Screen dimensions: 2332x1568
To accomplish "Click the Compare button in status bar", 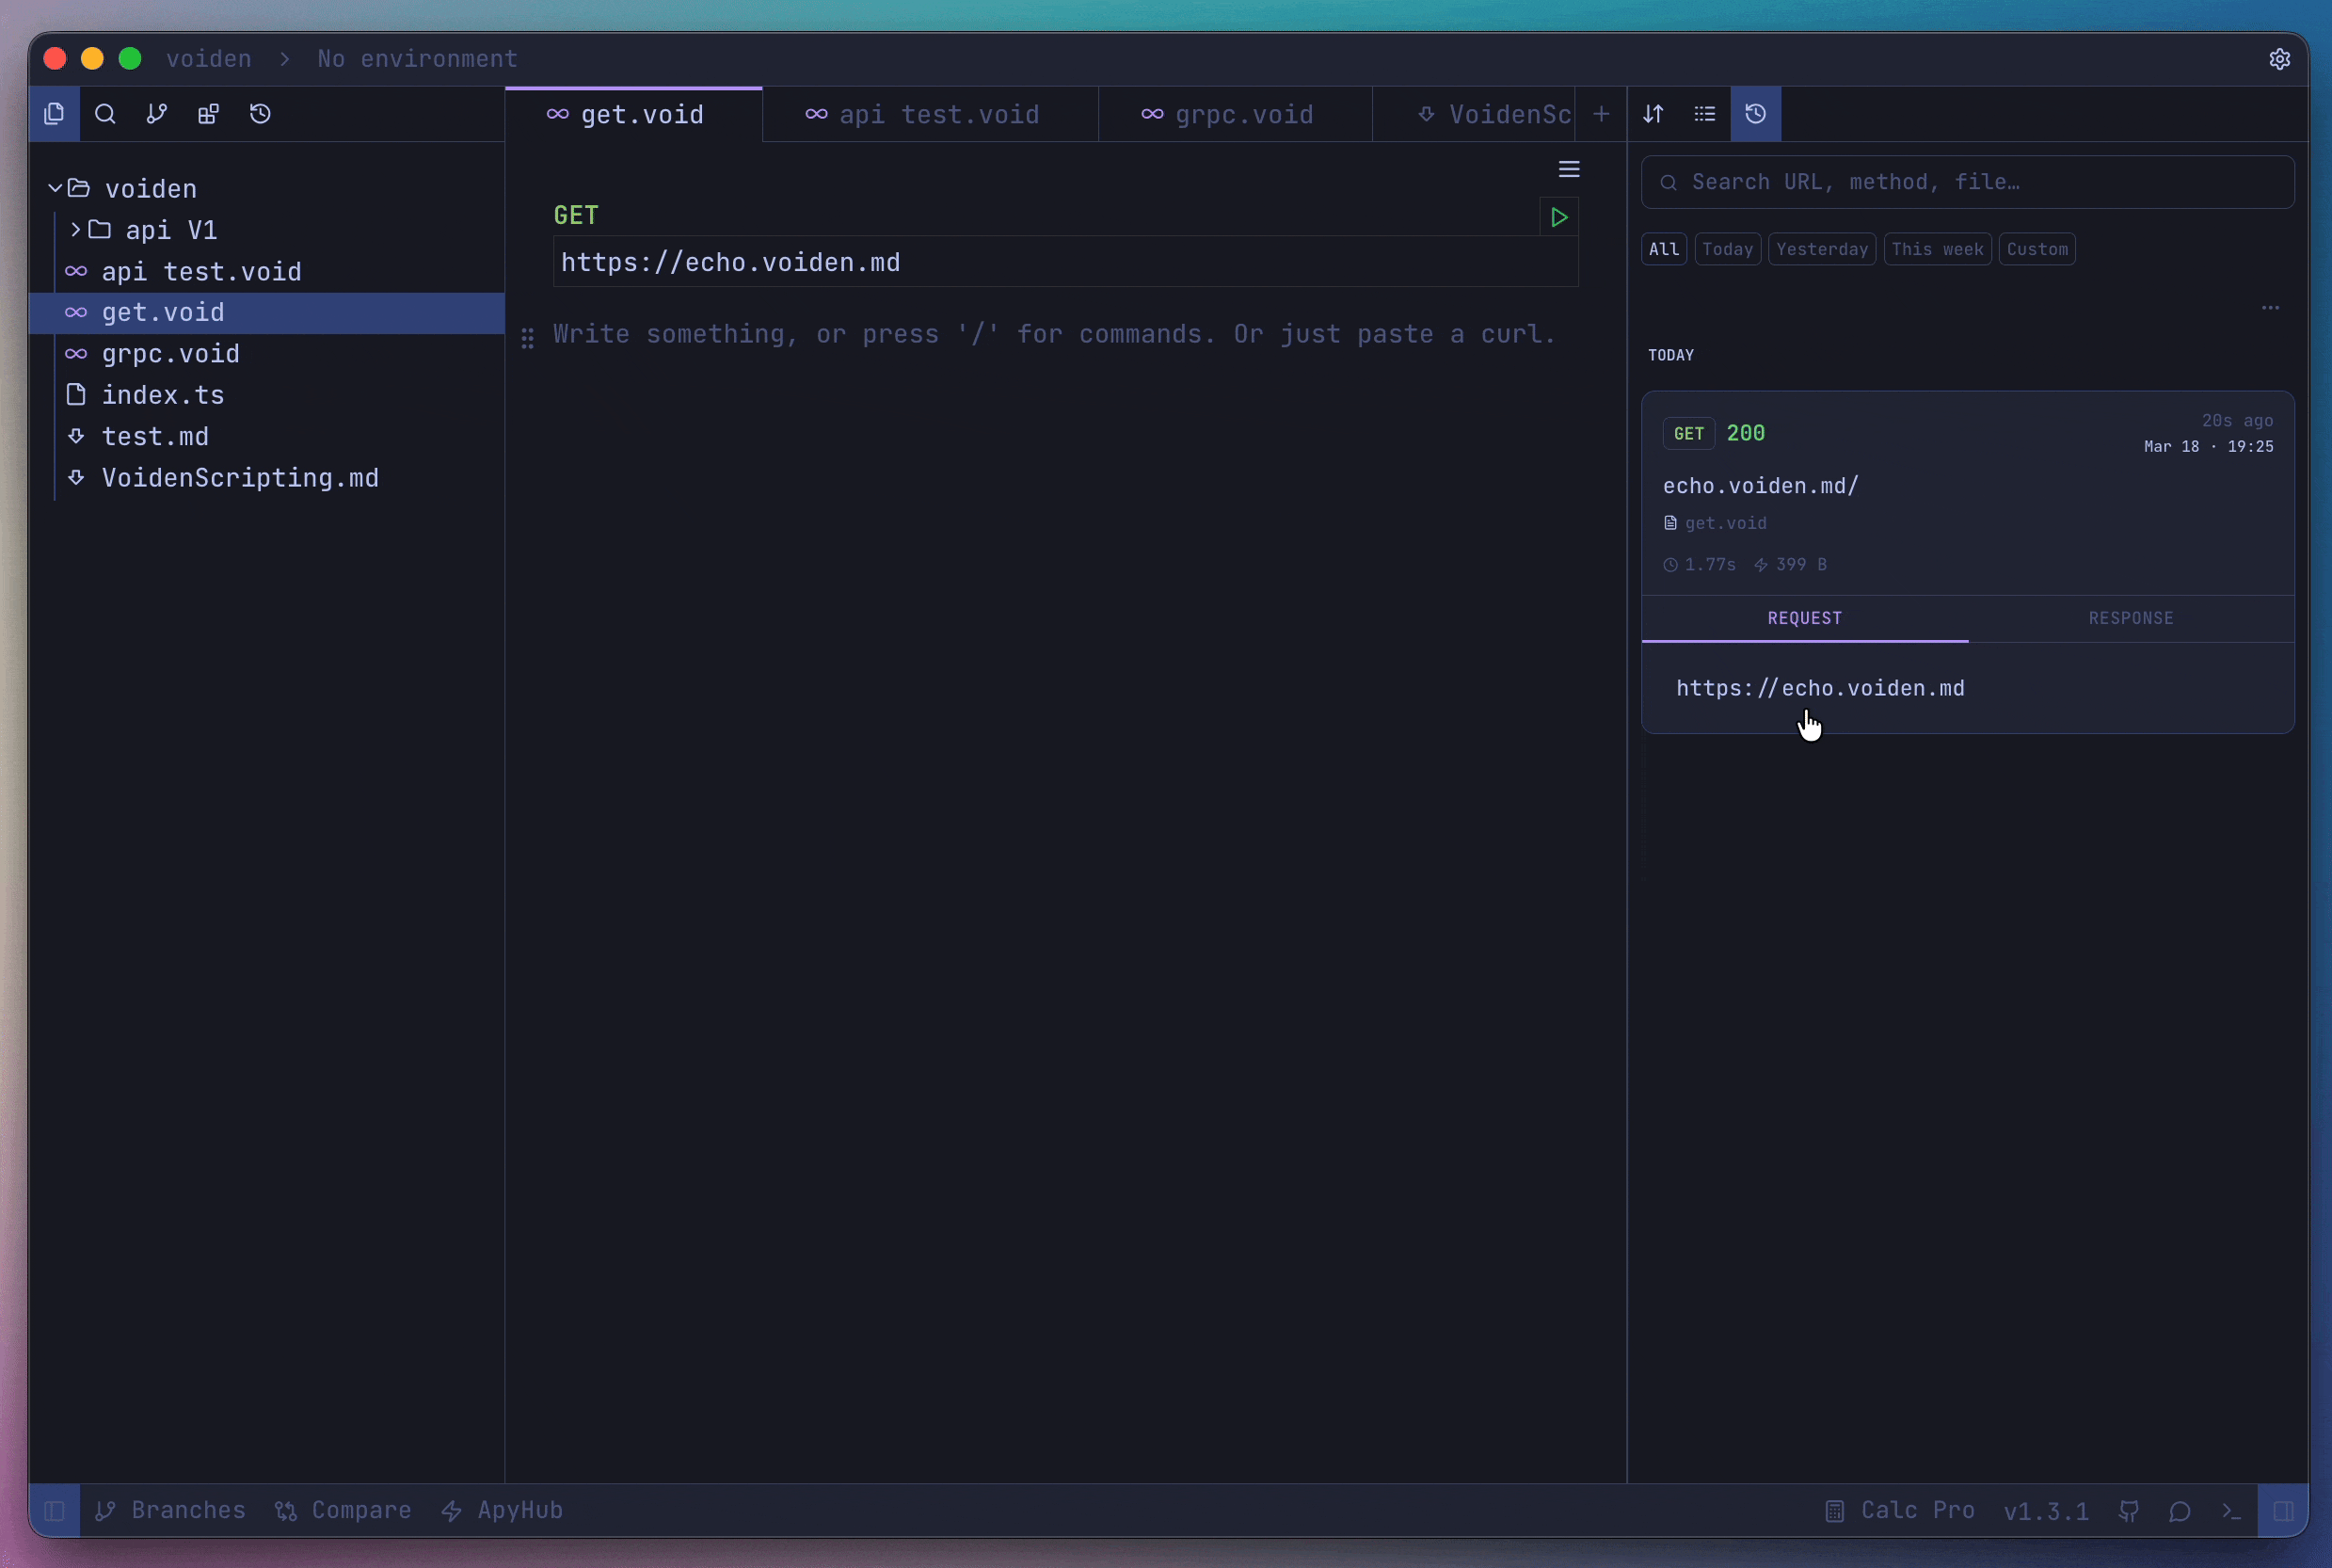I will pos(343,1510).
